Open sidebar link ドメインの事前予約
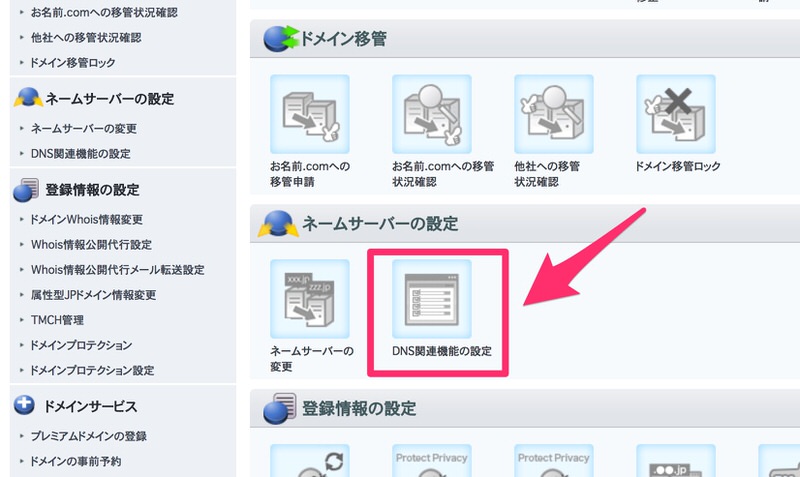The height and width of the screenshot is (477, 800). click(76, 461)
